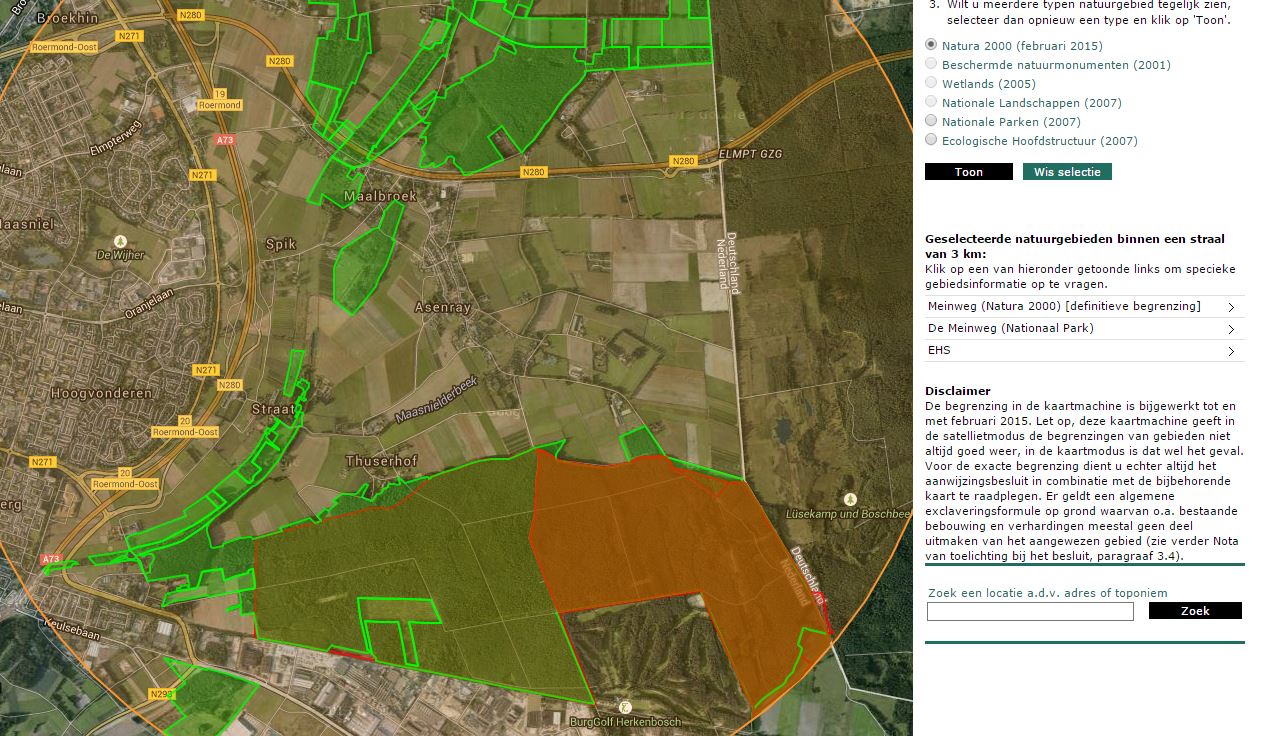Viewport: 1263px width, 736px height.
Task: Click the exit 19 Roermond sign
Action: pyautogui.click(x=221, y=99)
